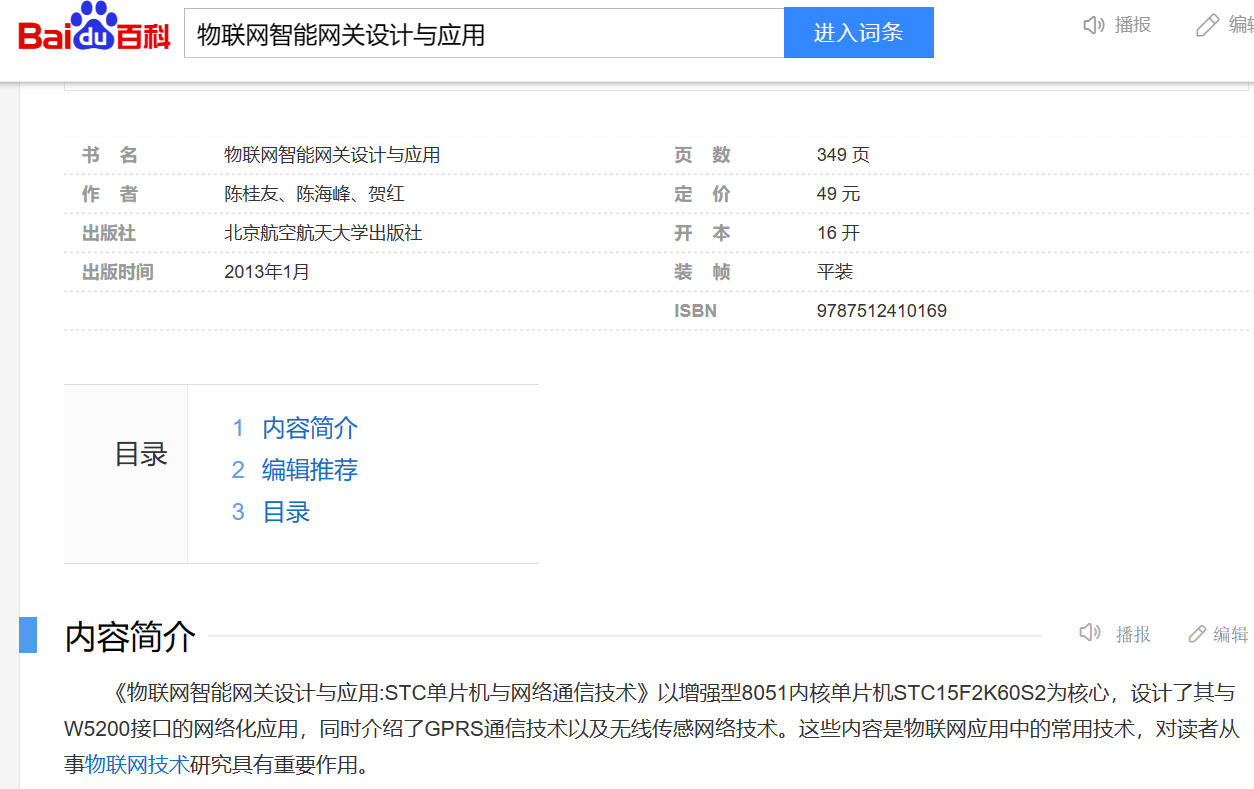Jump to 内容简介 from the table of contents
Viewport: 1254px width, 789px height.
(x=309, y=428)
